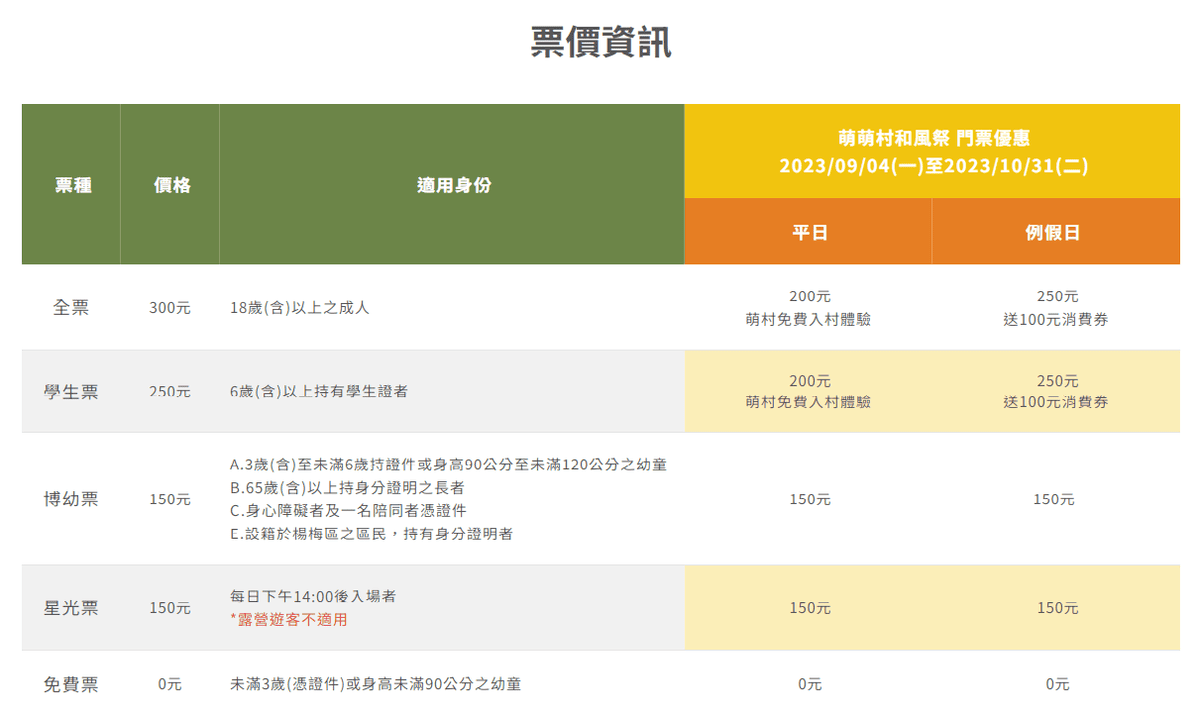Screen dimensions: 1200x717
Task: Select the 學生票 holiday 送100元消費券 cell
Action: point(1056,402)
